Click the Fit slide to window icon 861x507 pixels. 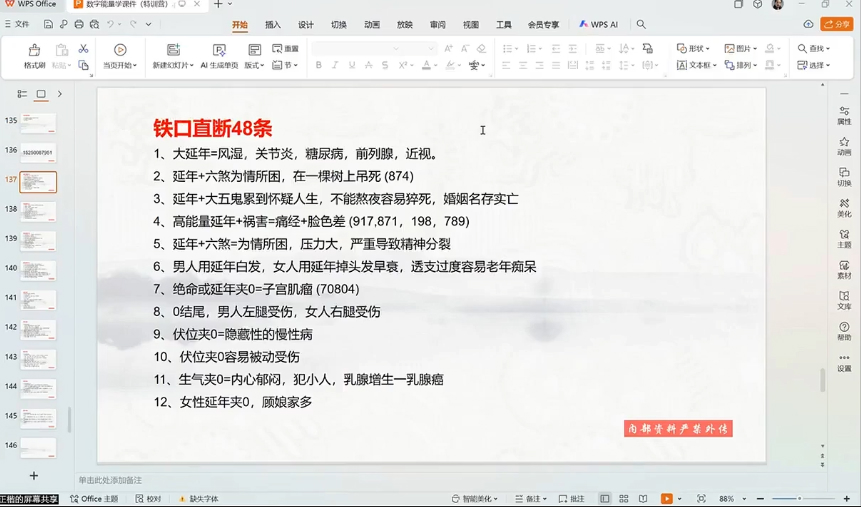701,499
